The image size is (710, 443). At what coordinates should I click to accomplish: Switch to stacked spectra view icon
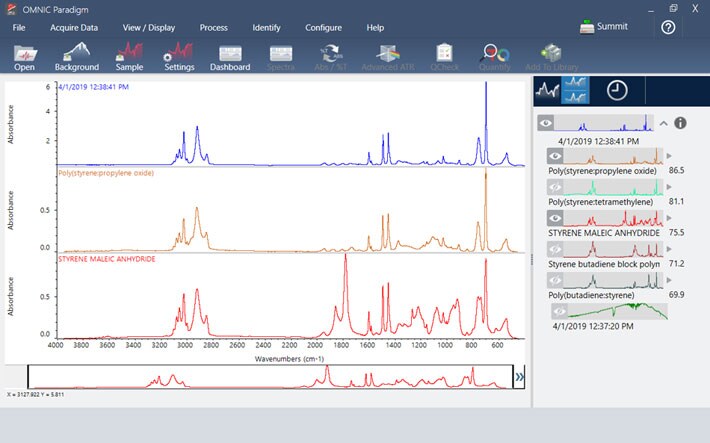(575, 90)
